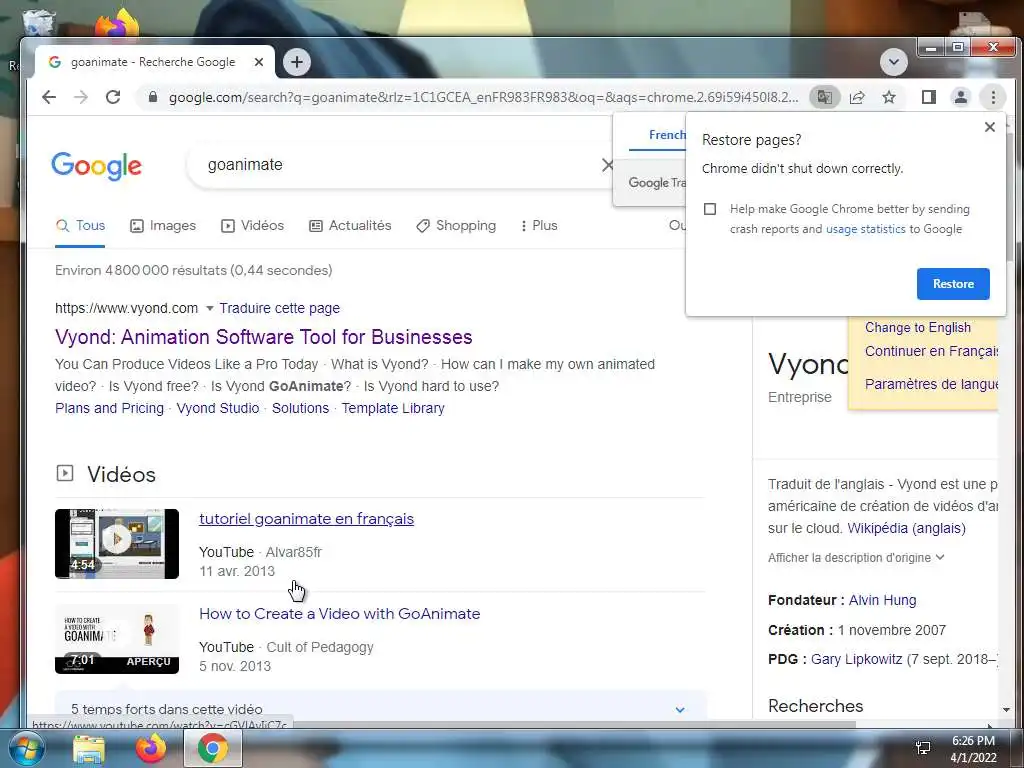The width and height of the screenshot is (1024, 768).
Task: Open the tab search dropdown arrow in title bar
Action: coord(893,62)
